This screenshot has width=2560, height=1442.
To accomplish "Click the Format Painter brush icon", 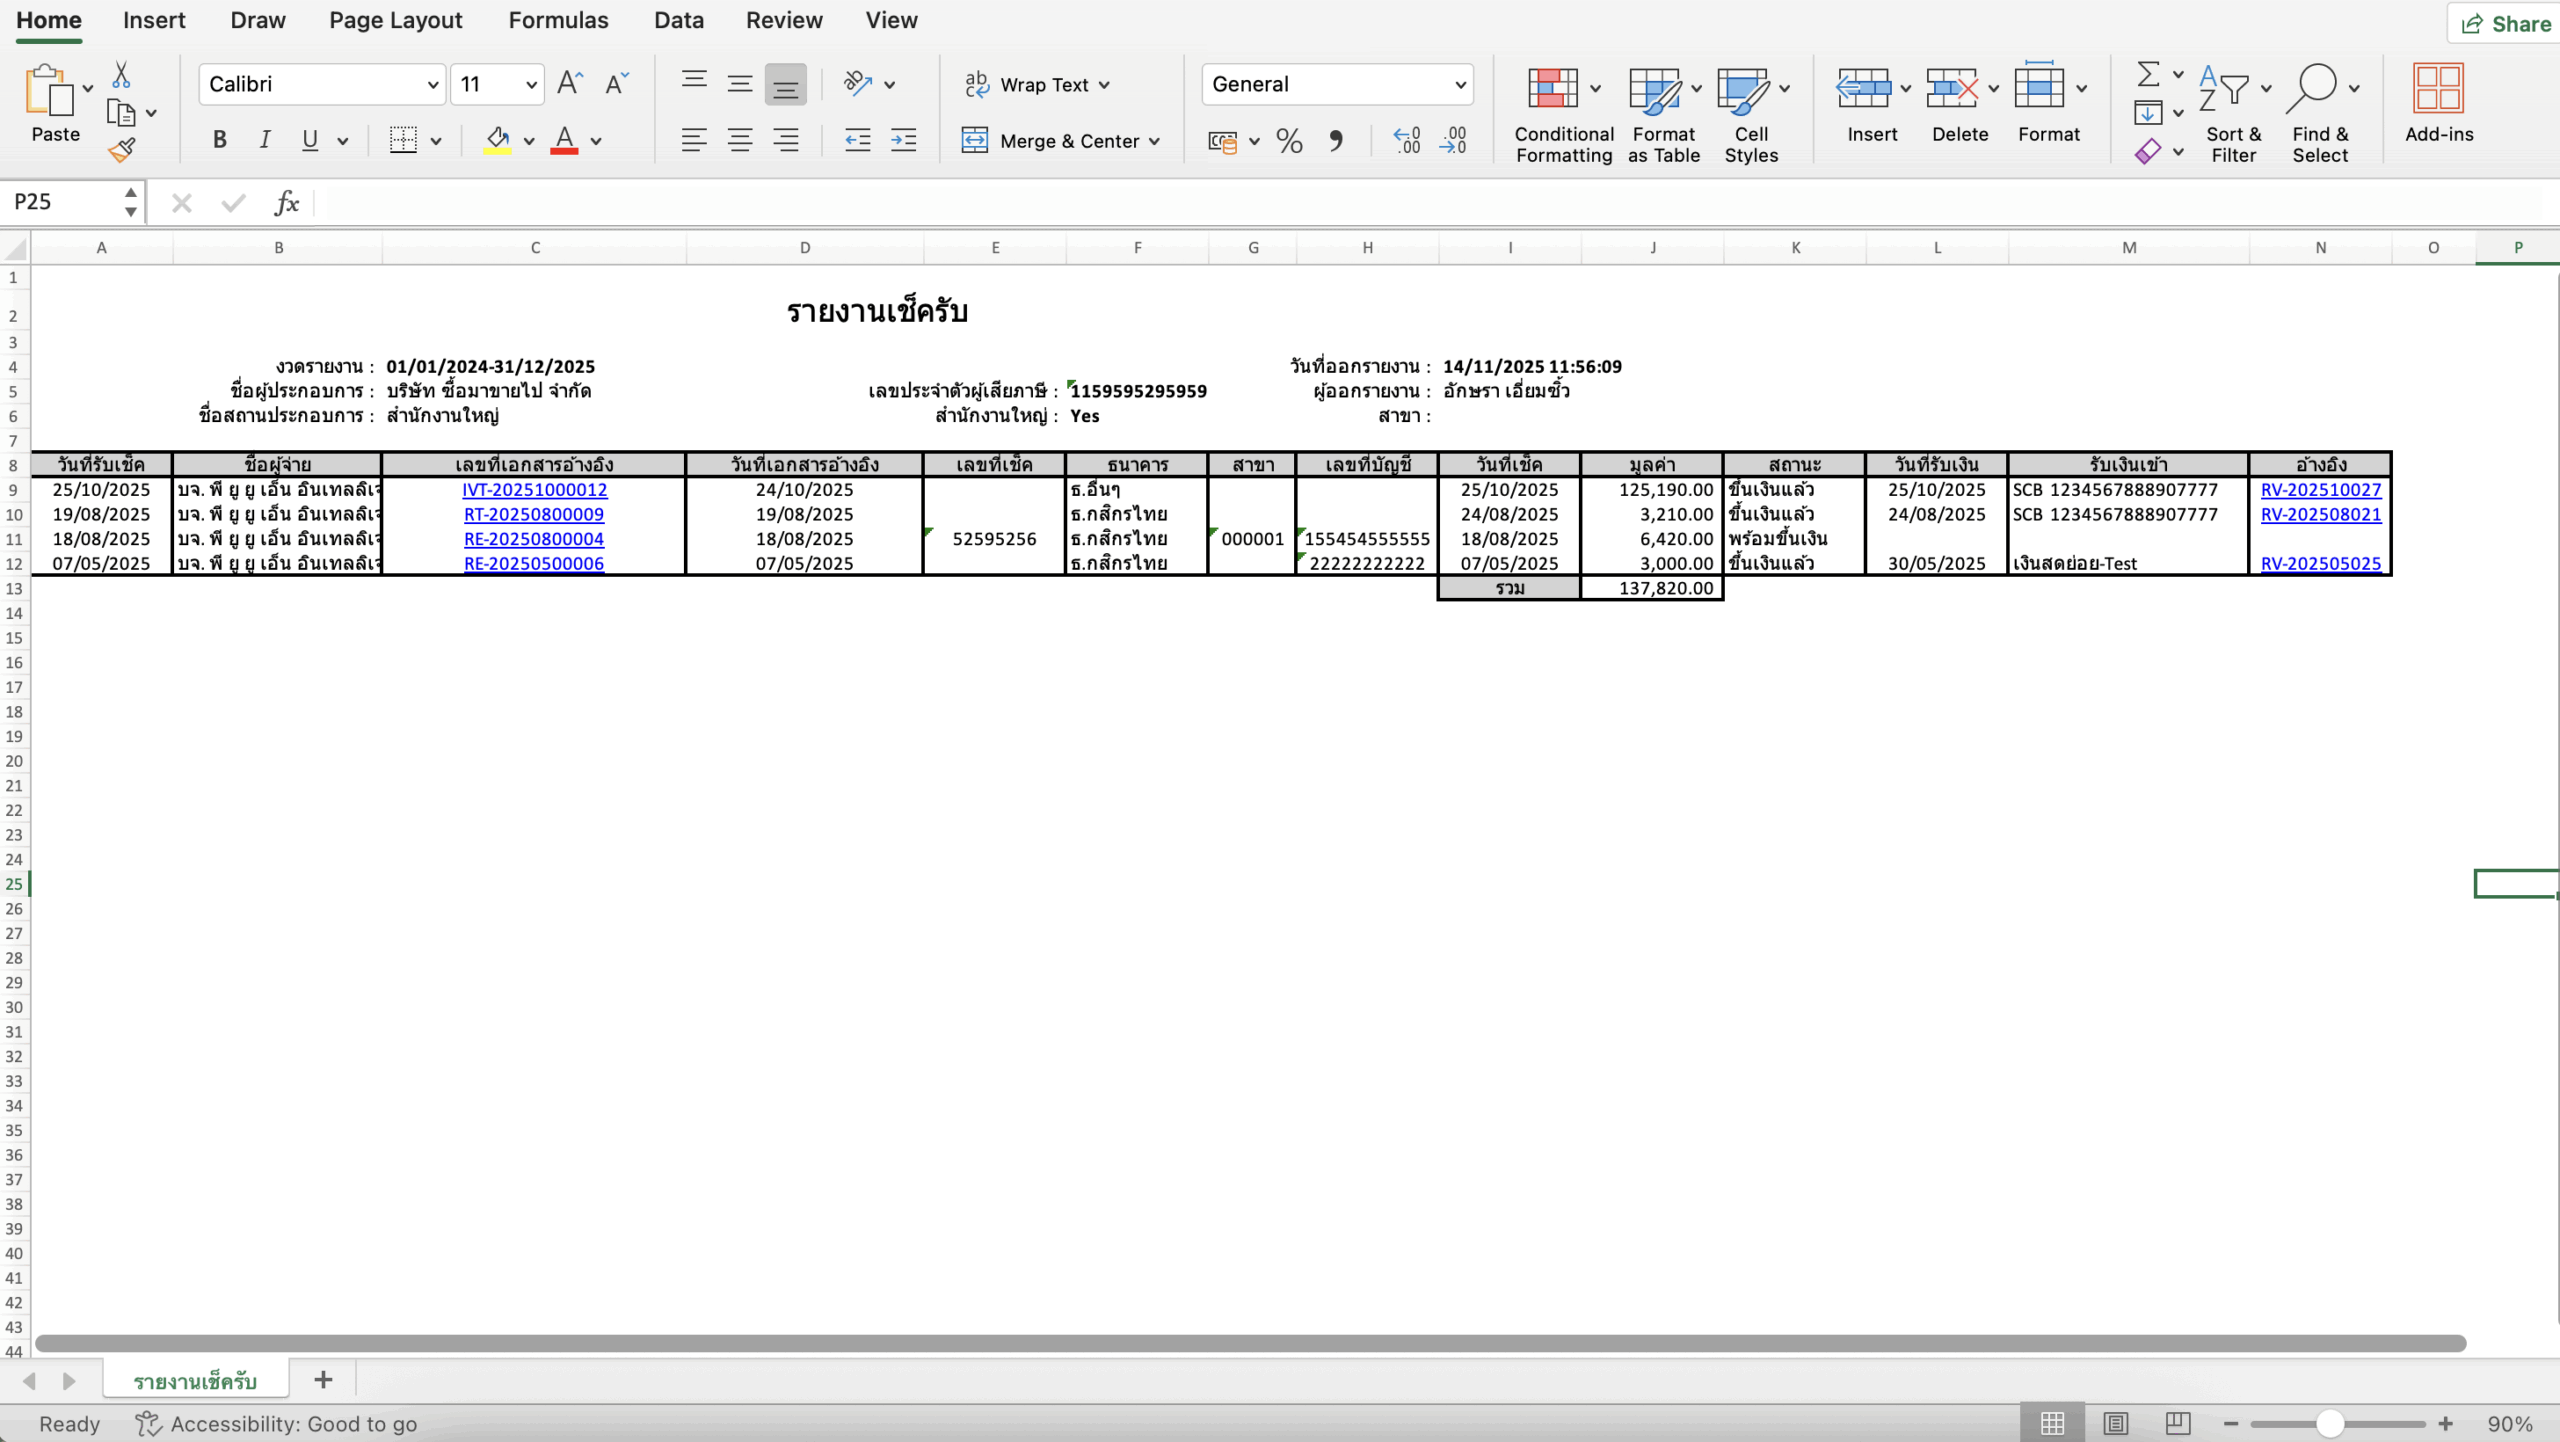I will click(x=122, y=150).
